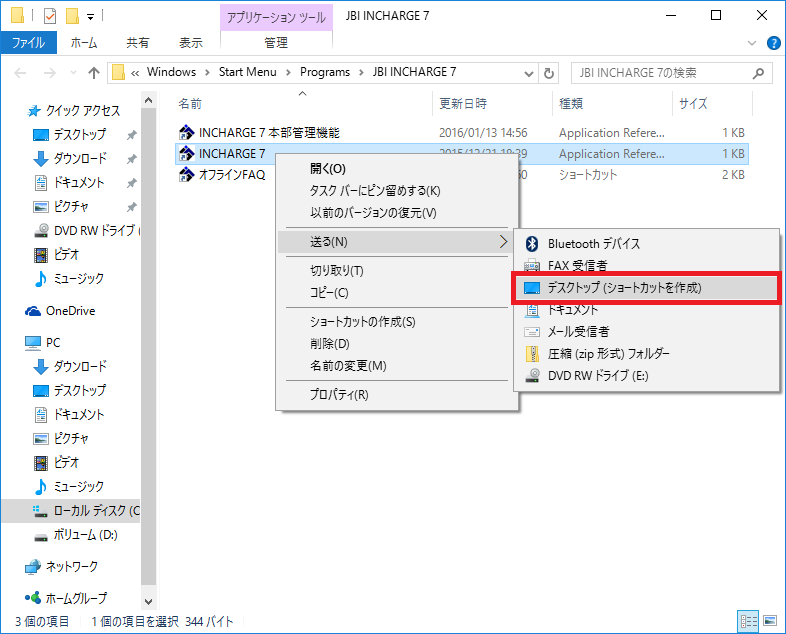Choose プロパティ(R) in the context menu
This screenshot has height=634, width=786.
pyautogui.click(x=397, y=395)
